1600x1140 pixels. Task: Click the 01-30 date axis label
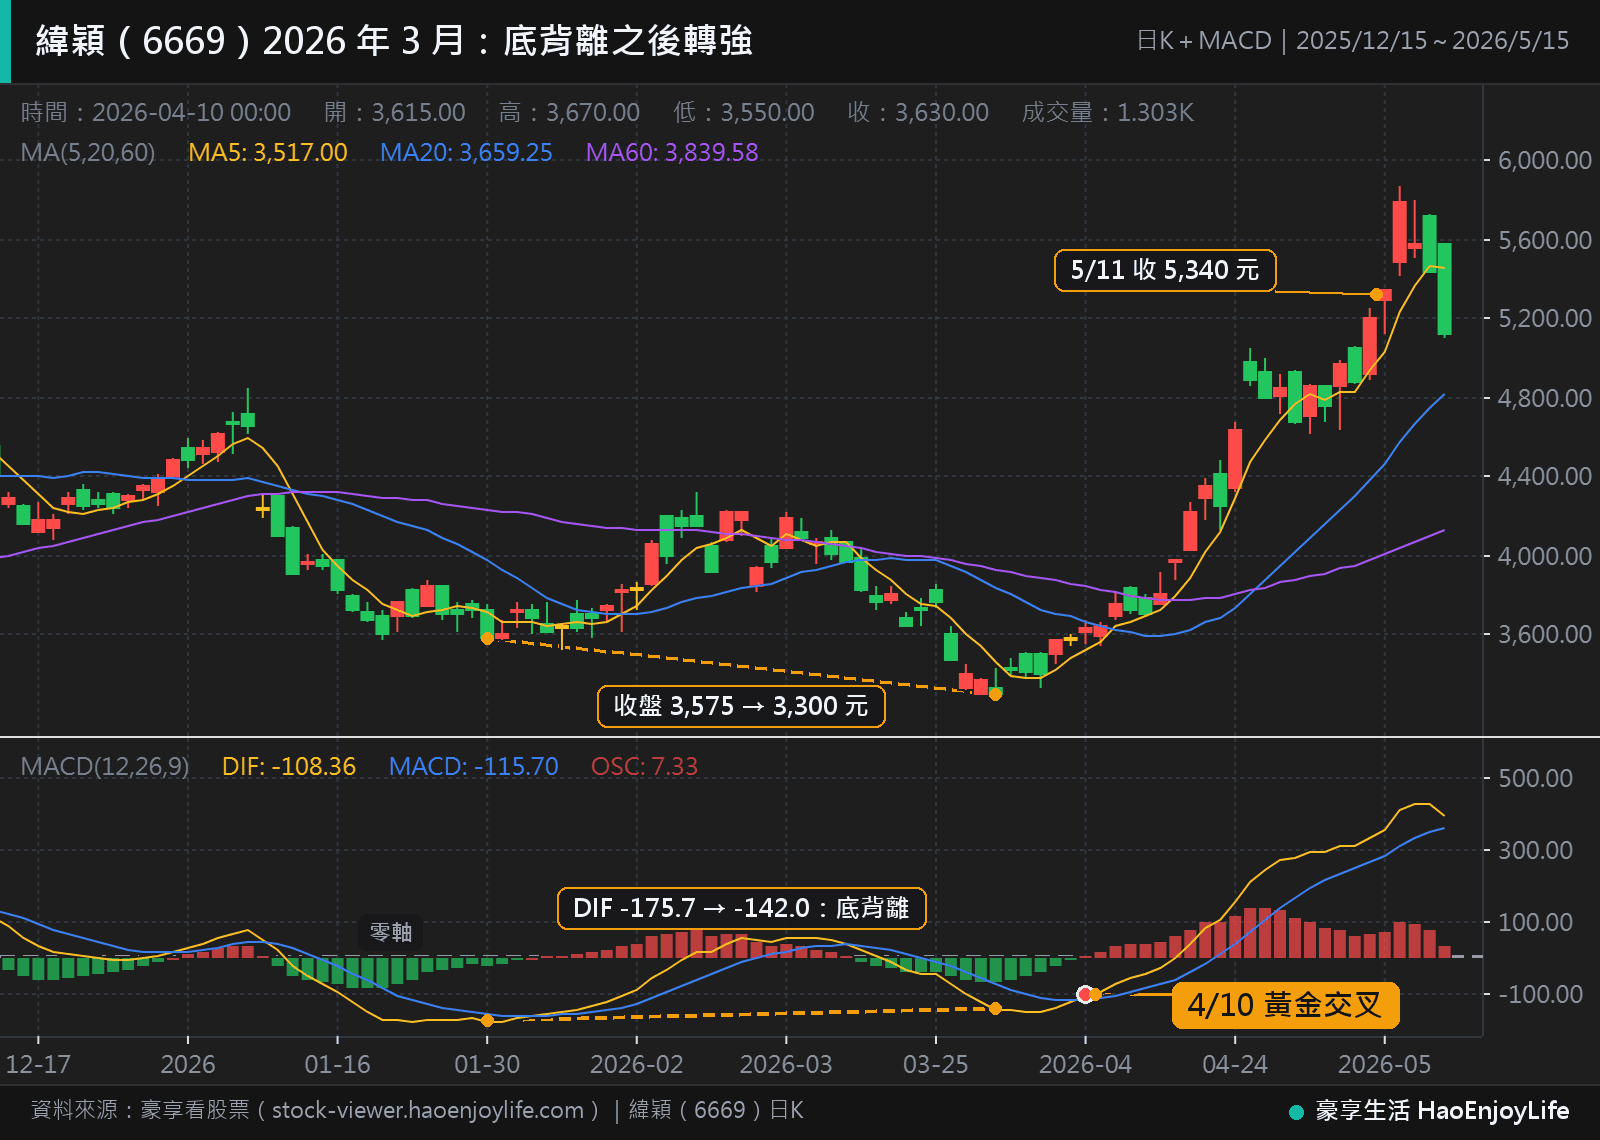pyautogui.click(x=487, y=1064)
